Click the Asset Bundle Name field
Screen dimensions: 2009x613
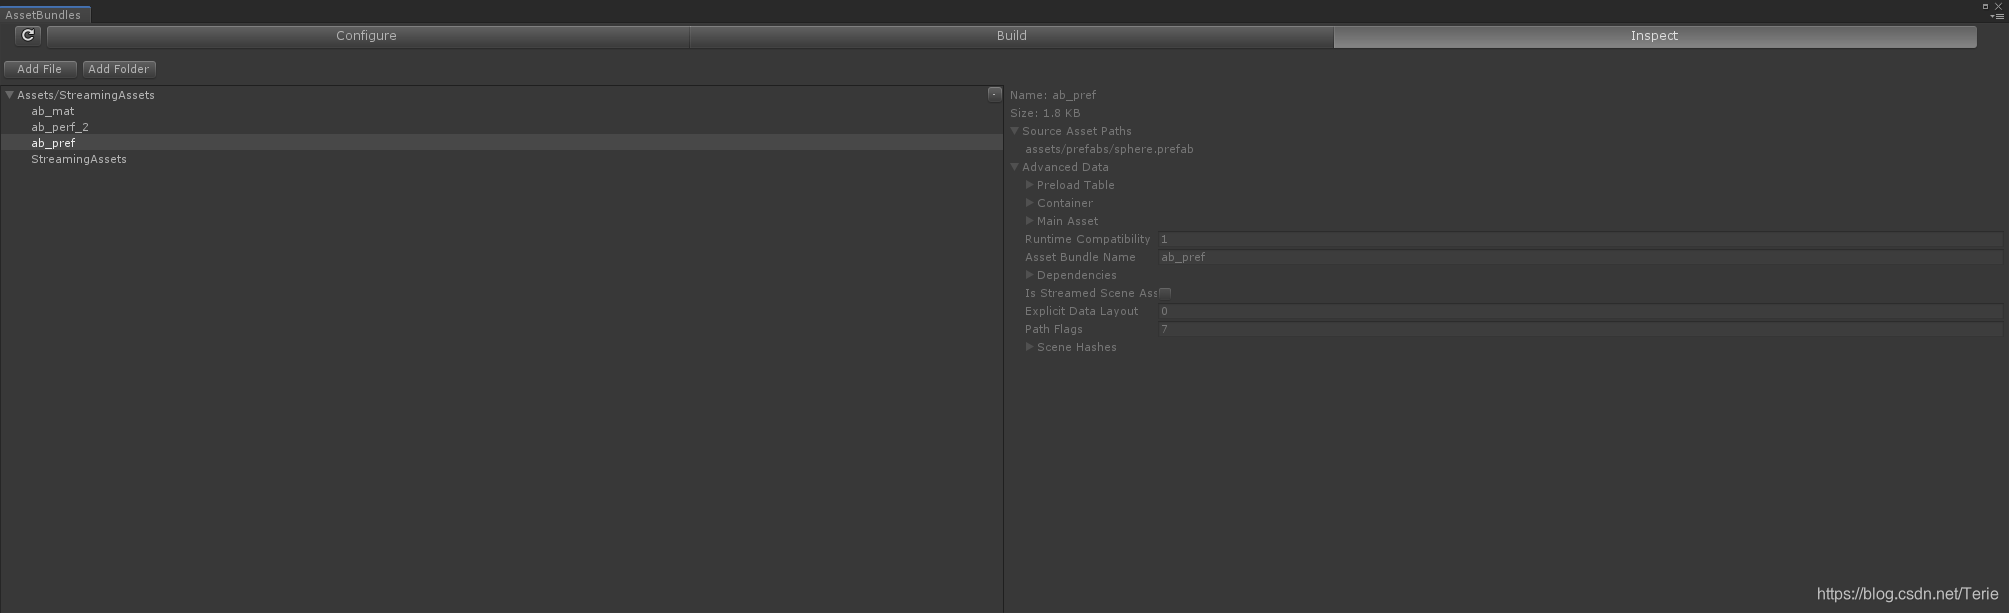point(1581,257)
